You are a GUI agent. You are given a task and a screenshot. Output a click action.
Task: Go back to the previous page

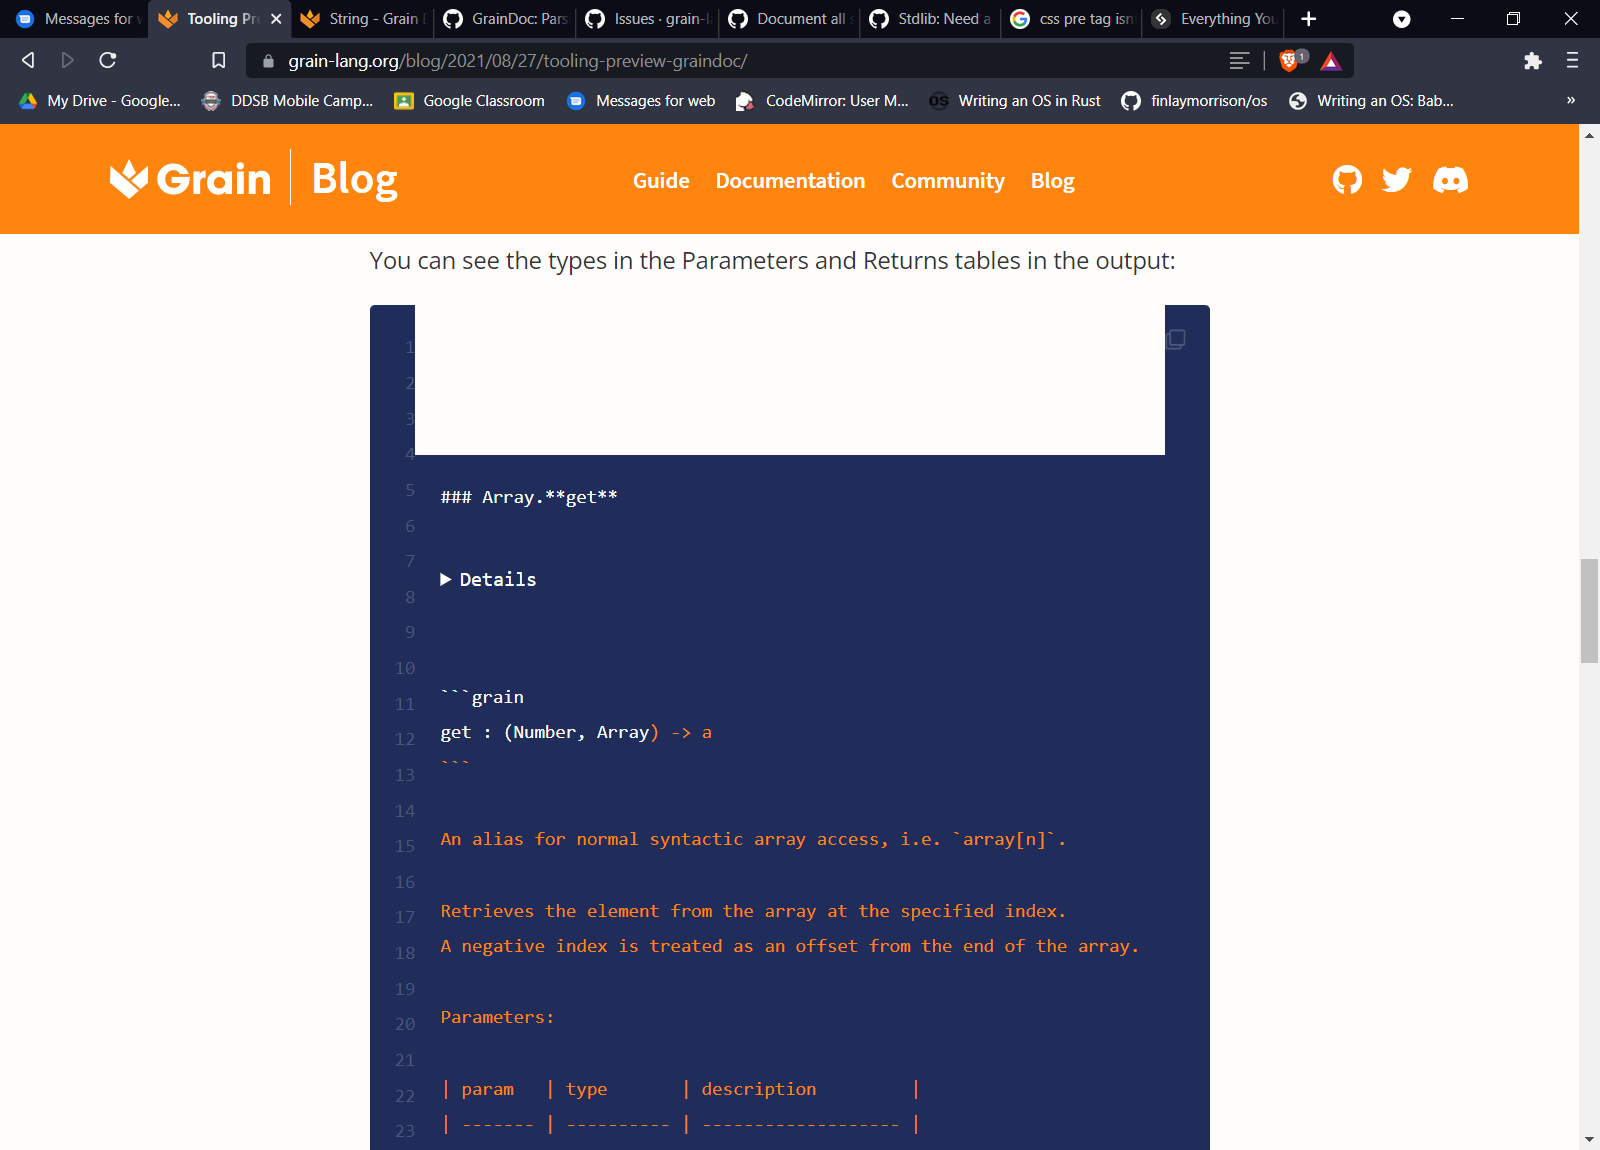(x=28, y=61)
